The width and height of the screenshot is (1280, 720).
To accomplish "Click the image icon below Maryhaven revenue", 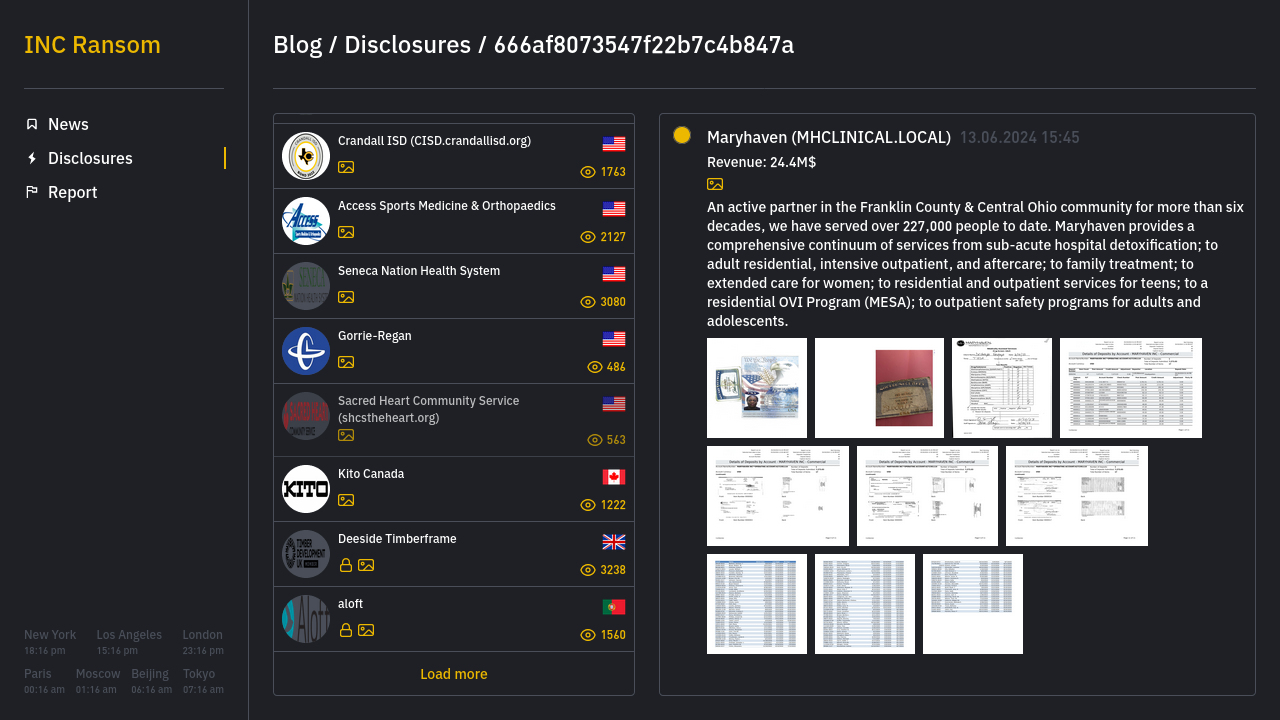I will [x=715, y=184].
